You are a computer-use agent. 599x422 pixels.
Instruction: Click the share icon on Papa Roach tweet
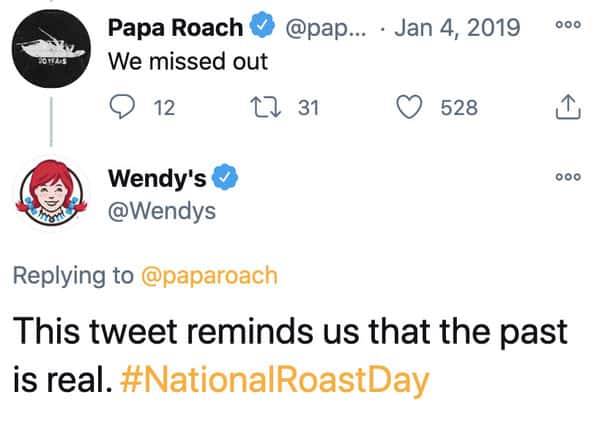(568, 107)
